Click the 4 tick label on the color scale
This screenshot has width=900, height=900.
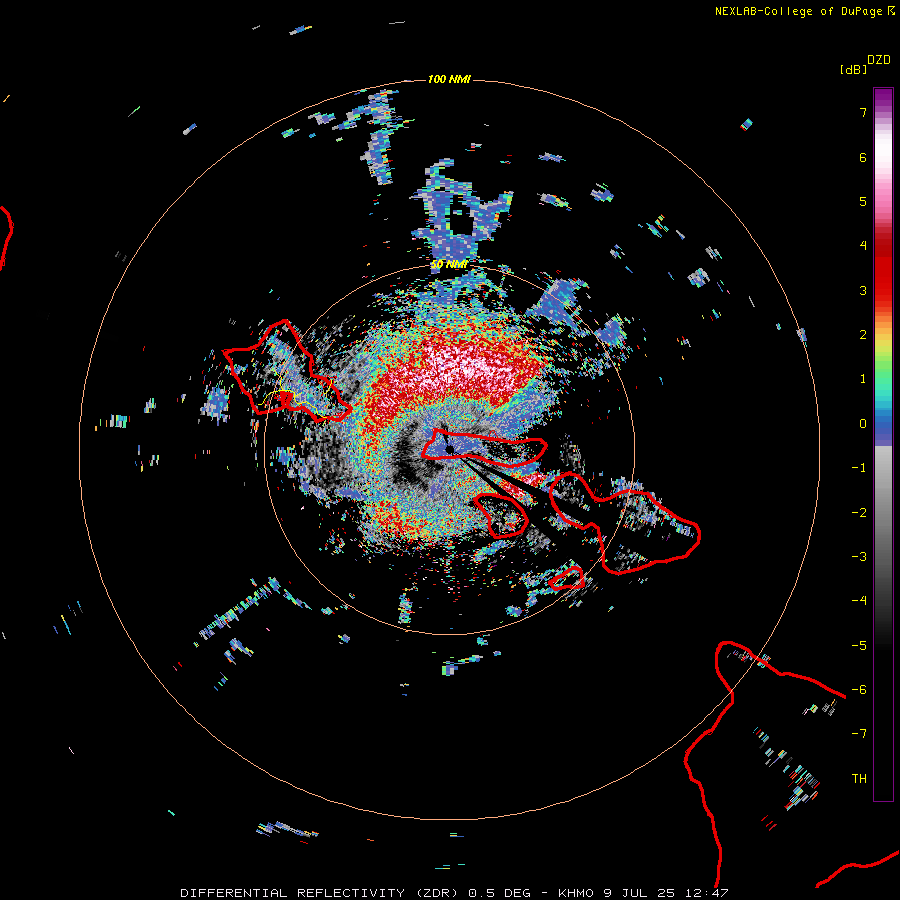pyautogui.click(x=863, y=246)
